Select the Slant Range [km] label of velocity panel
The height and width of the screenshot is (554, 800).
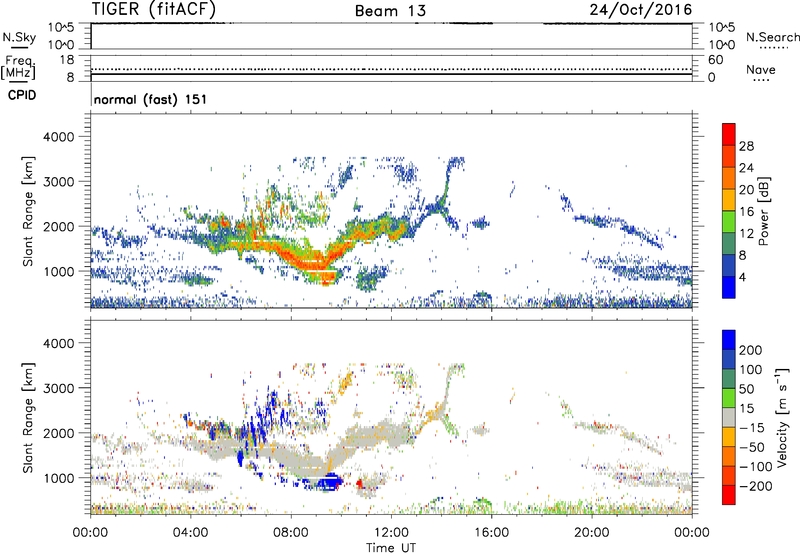tap(28, 417)
